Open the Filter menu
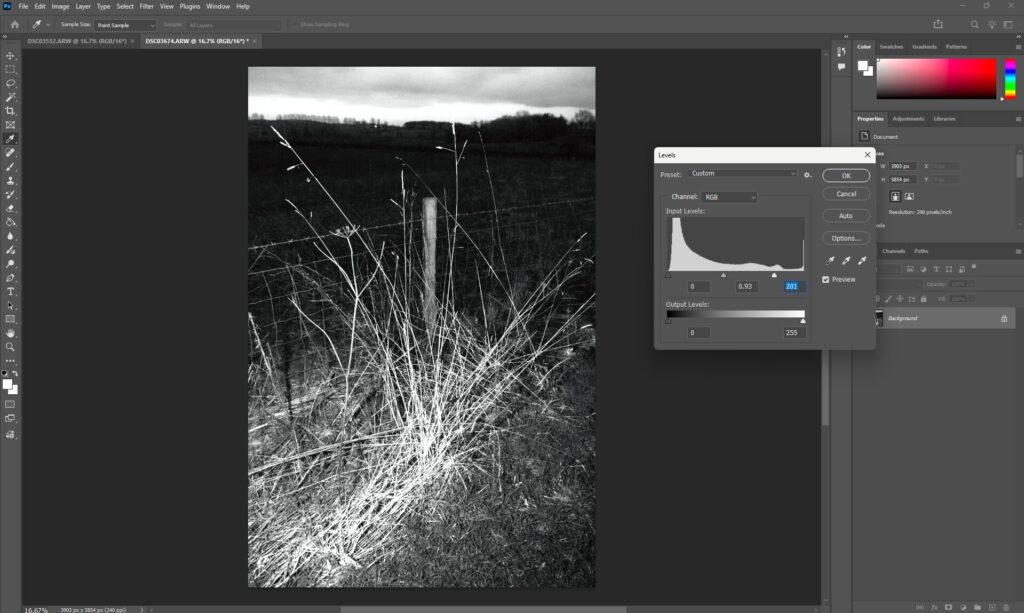Image resolution: width=1024 pixels, height=613 pixels. (146, 6)
